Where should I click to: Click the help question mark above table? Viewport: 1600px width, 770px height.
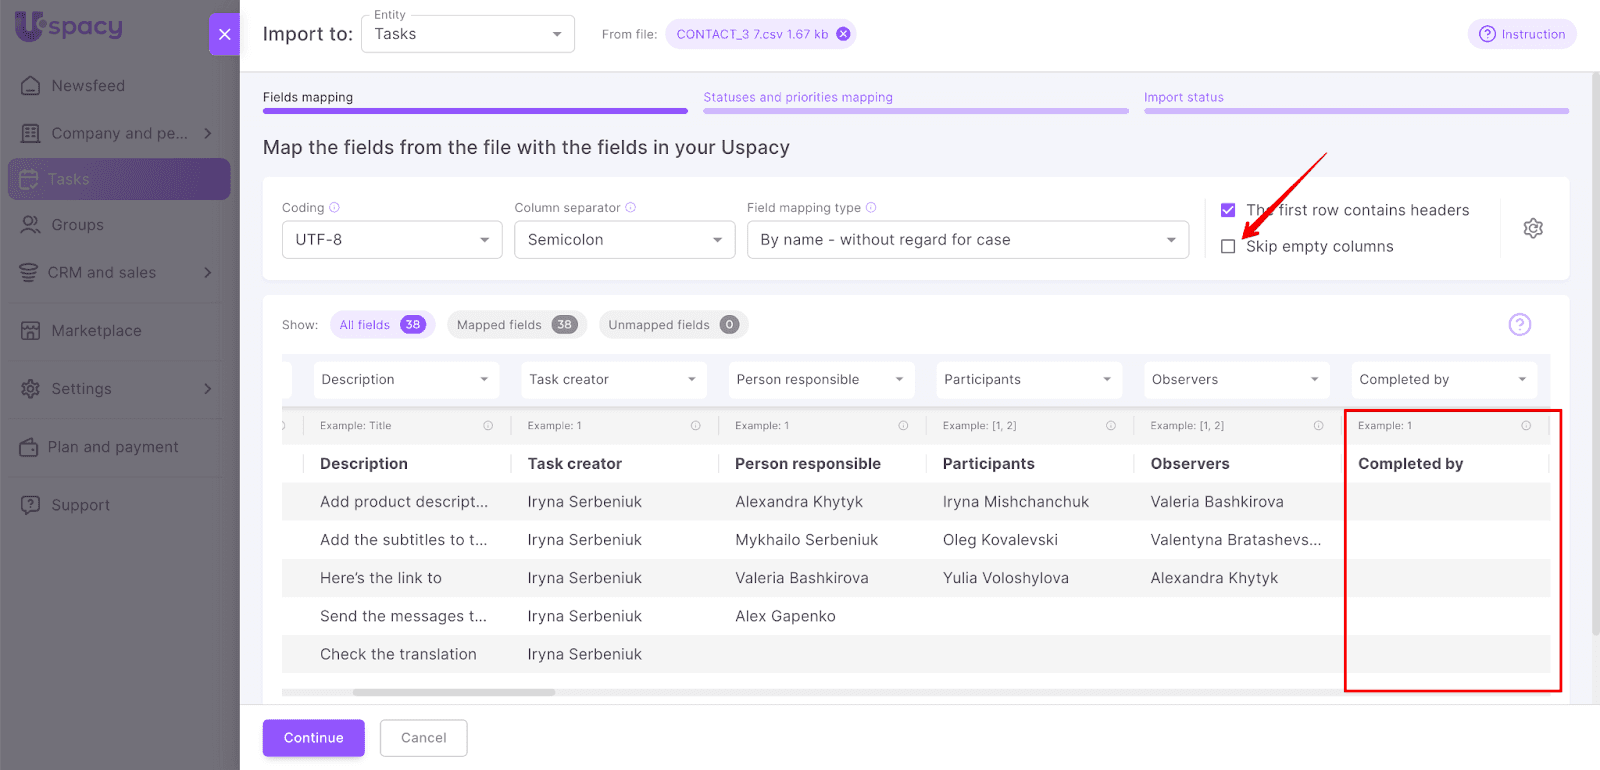pos(1519,324)
